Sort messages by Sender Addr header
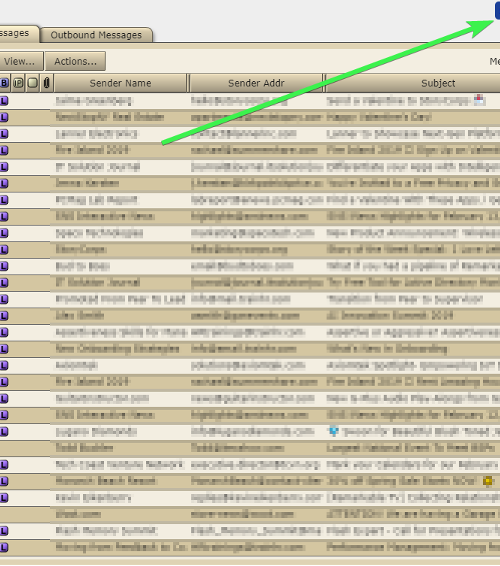The height and width of the screenshot is (566, 500). 256,83
